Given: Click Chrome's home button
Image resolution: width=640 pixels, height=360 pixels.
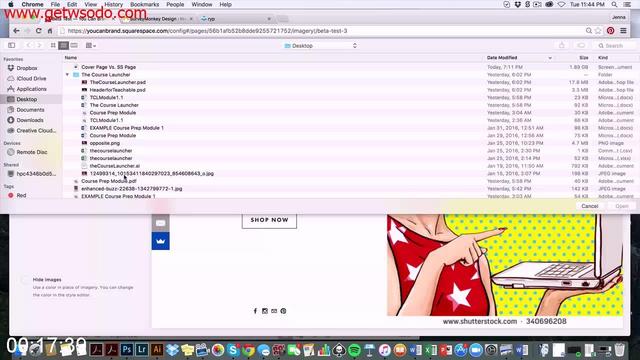Looking at the screenshot, I should tap(50, 31).
